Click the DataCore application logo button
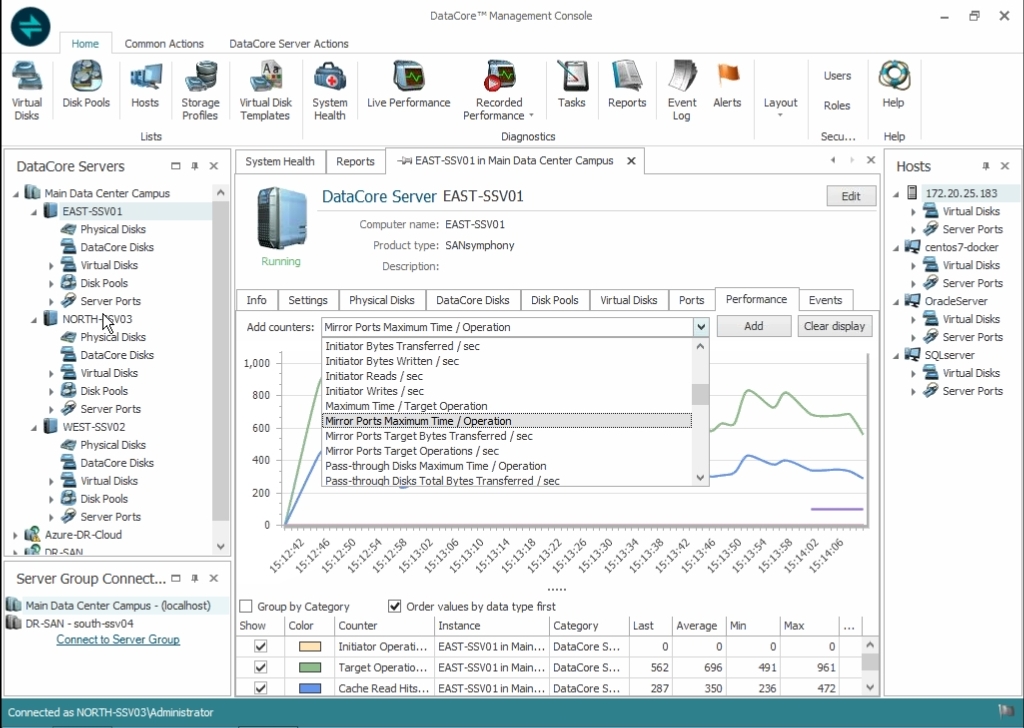Image resolution: width=1024 pixels, height=728 pixels. pyautogui.click(x=30, y=27)
